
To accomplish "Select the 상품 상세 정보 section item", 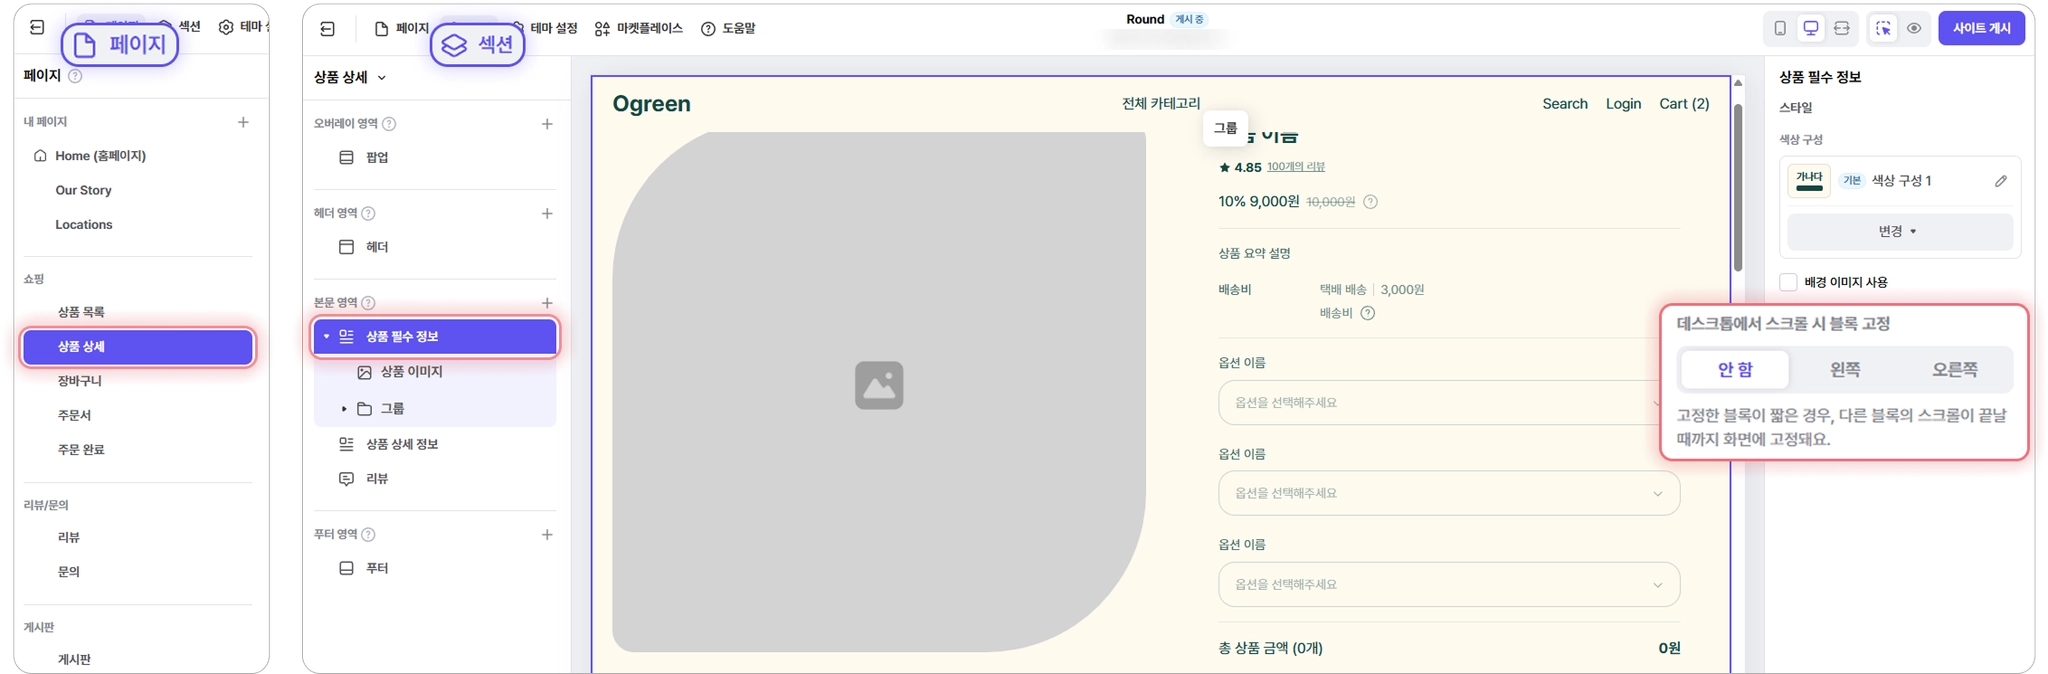I will pyautogui.click(x=402, y=444).
